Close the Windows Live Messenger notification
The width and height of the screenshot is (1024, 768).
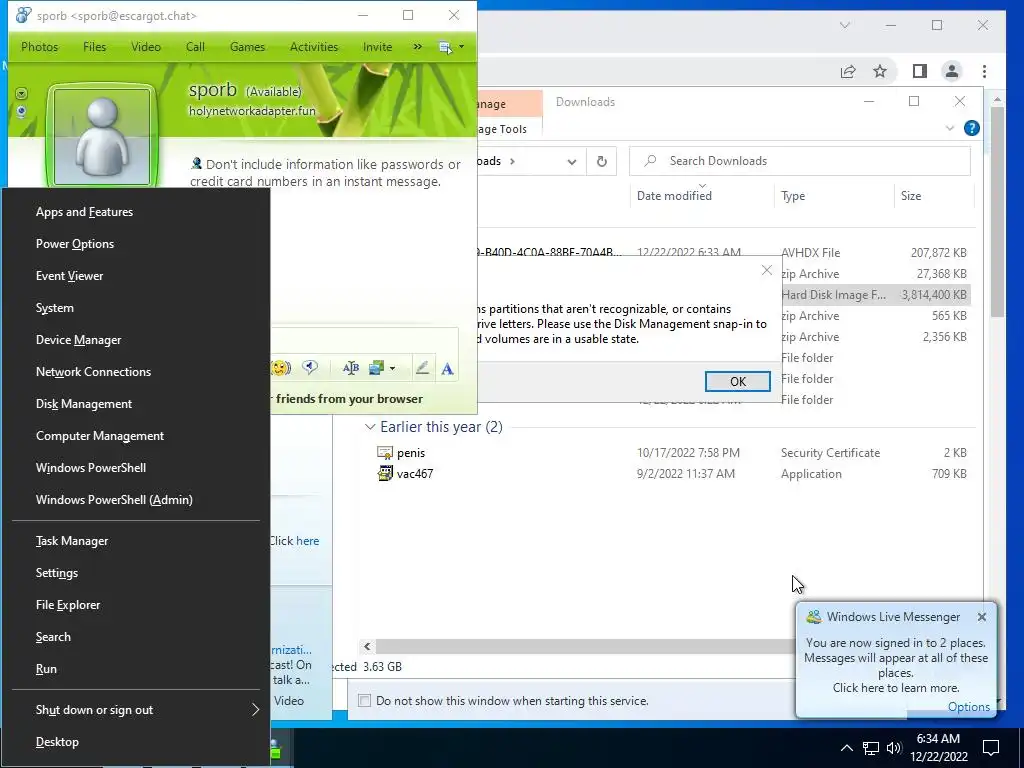982,616
